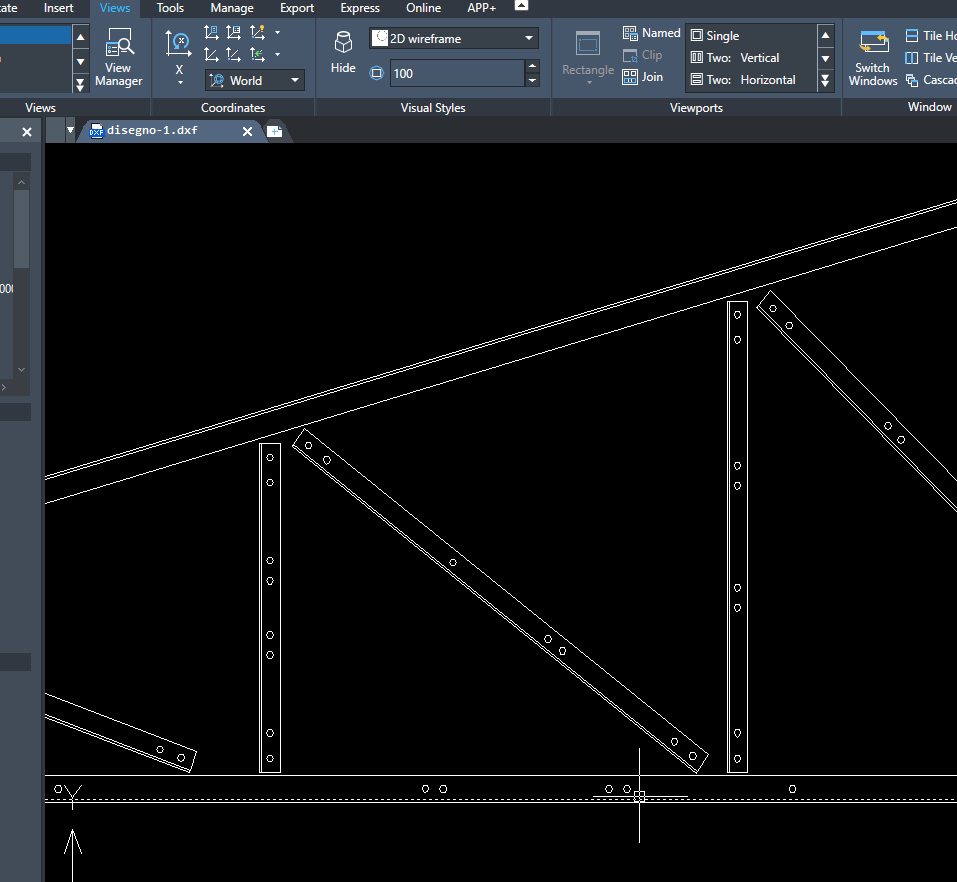Click the Tile Horizontally icon
Image resolution: width=957 pixels, height=882 pixels.
[x=912, y=35]
